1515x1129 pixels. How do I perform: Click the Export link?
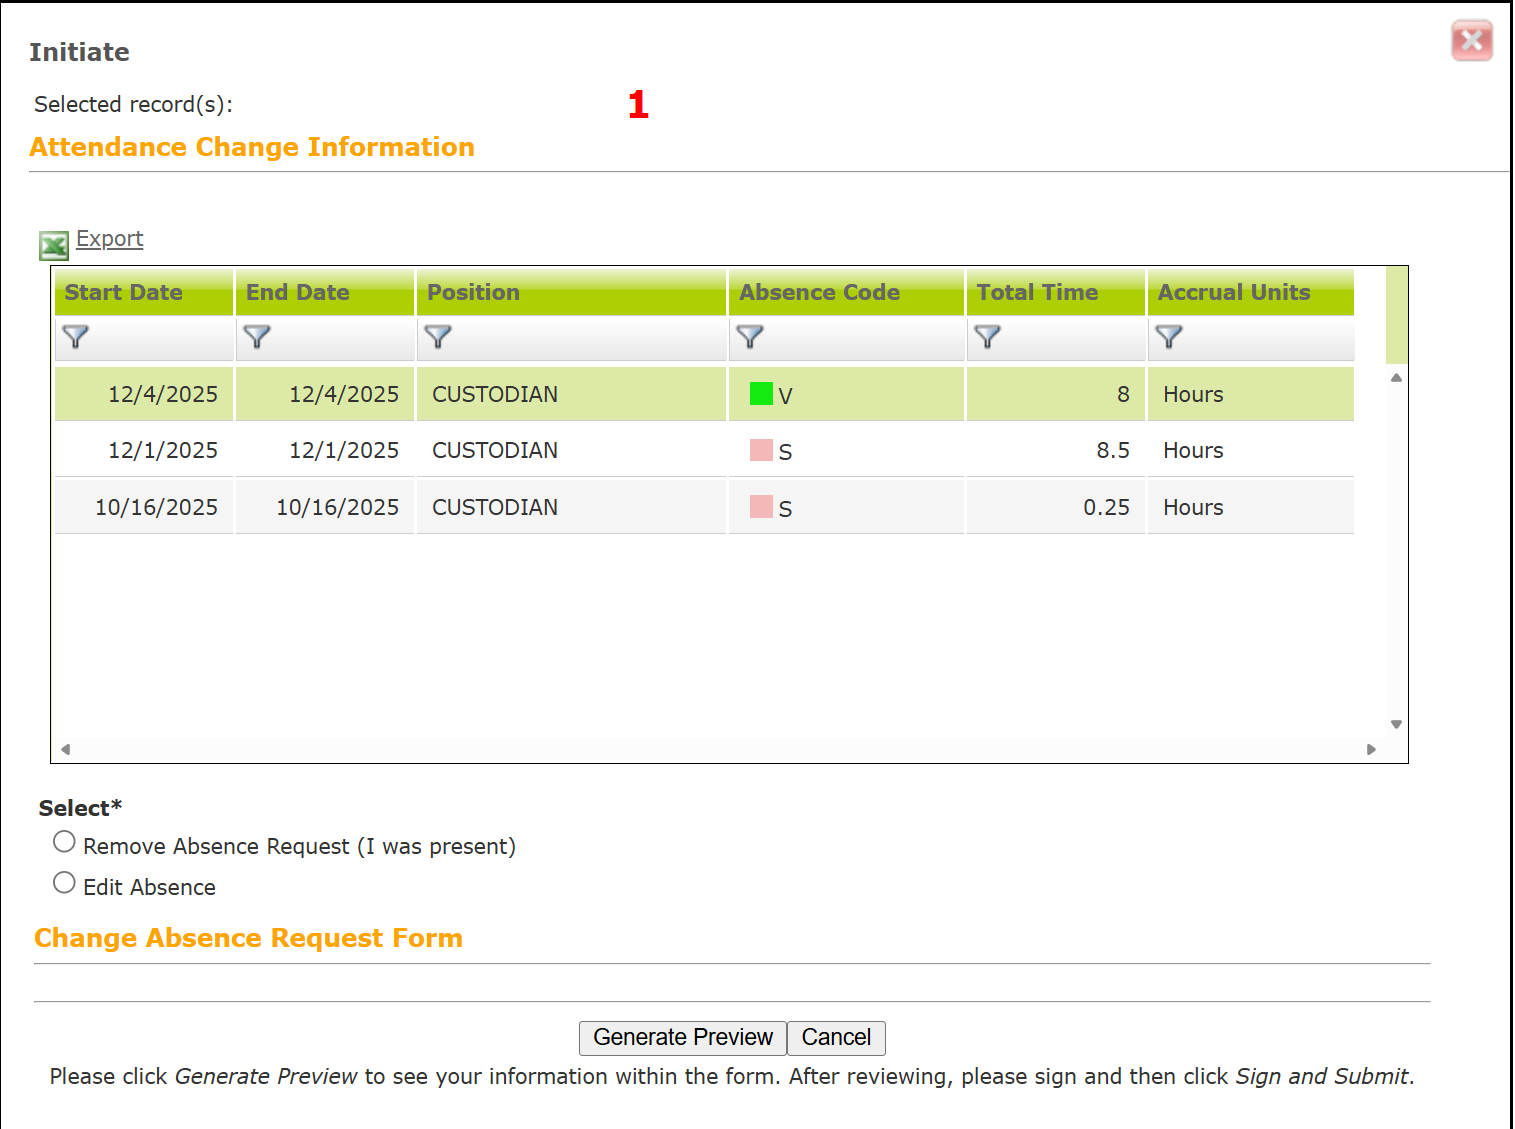click(x=110, y=239)
